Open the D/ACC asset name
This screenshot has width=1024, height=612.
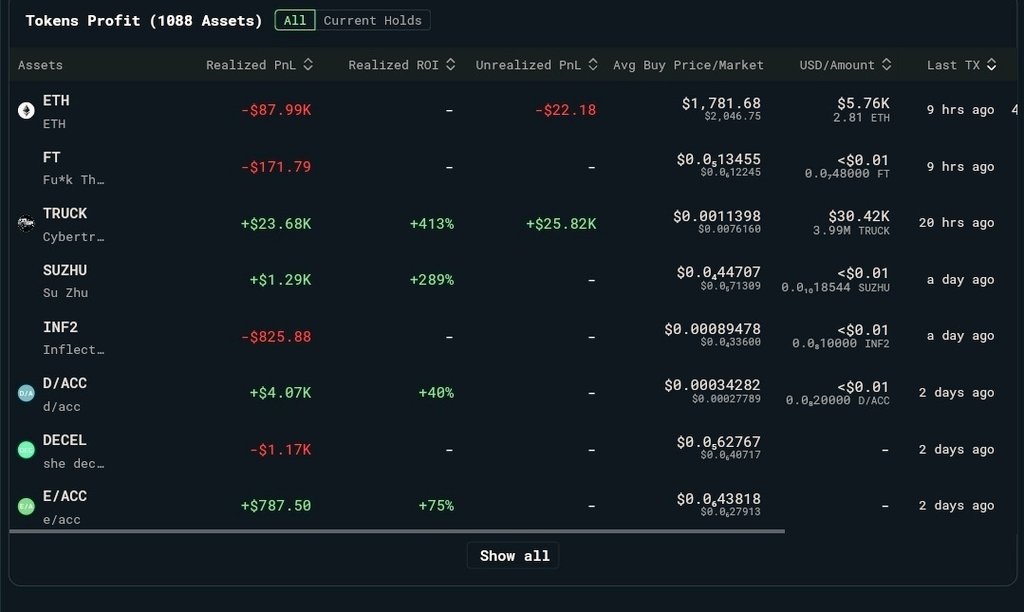[65, 383]
